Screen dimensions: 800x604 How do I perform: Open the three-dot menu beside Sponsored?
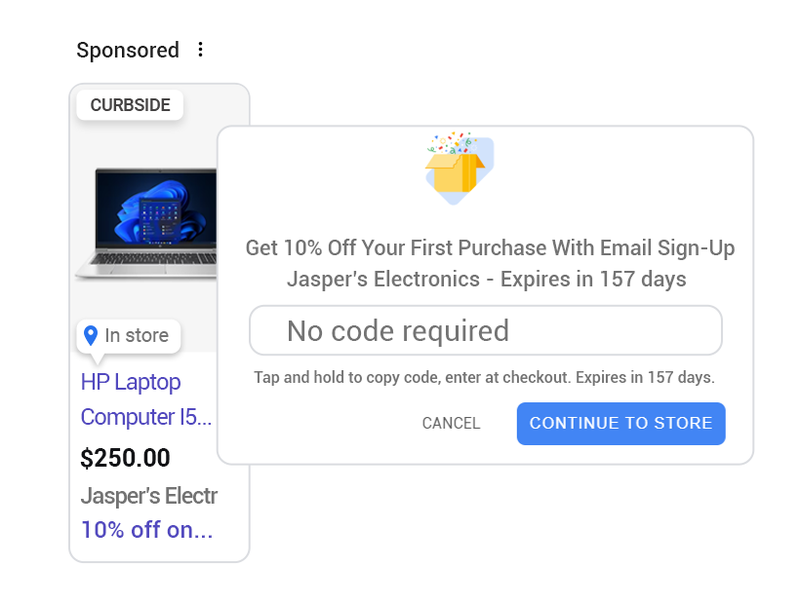coord(200,49)
